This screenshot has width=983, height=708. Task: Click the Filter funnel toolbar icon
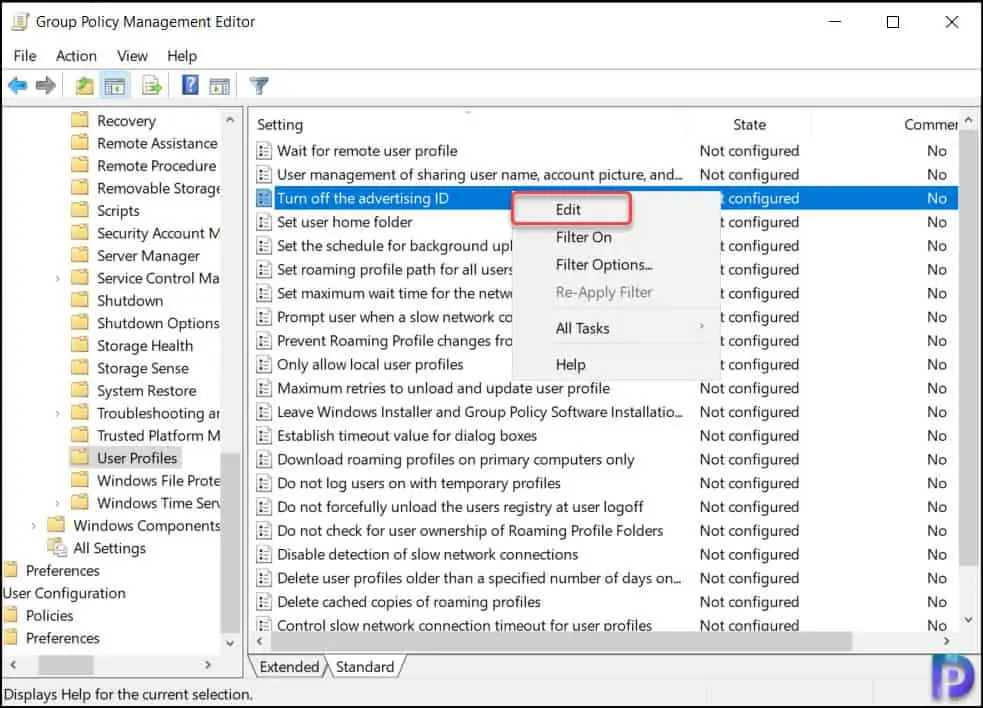(258, 86)
